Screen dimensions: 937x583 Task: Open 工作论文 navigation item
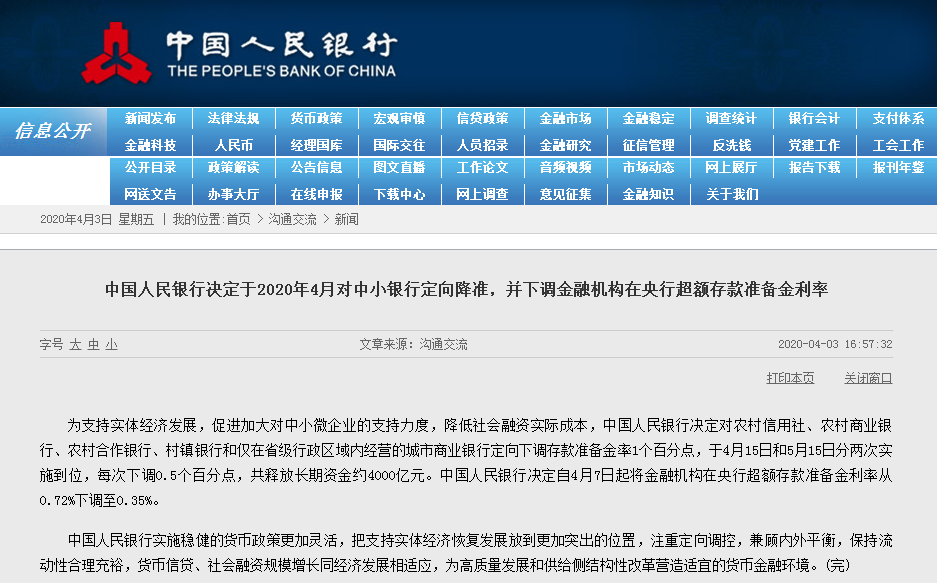click(x=482, y=167)
